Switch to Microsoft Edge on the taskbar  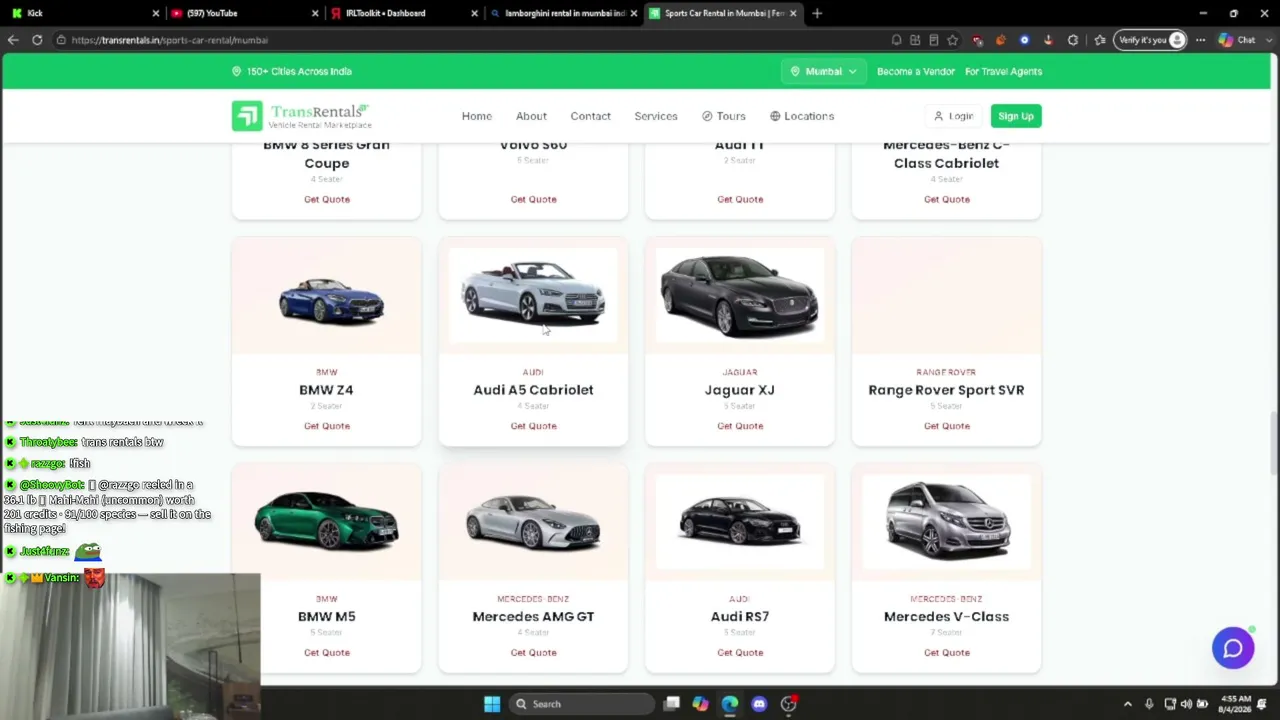click(730, 704)
